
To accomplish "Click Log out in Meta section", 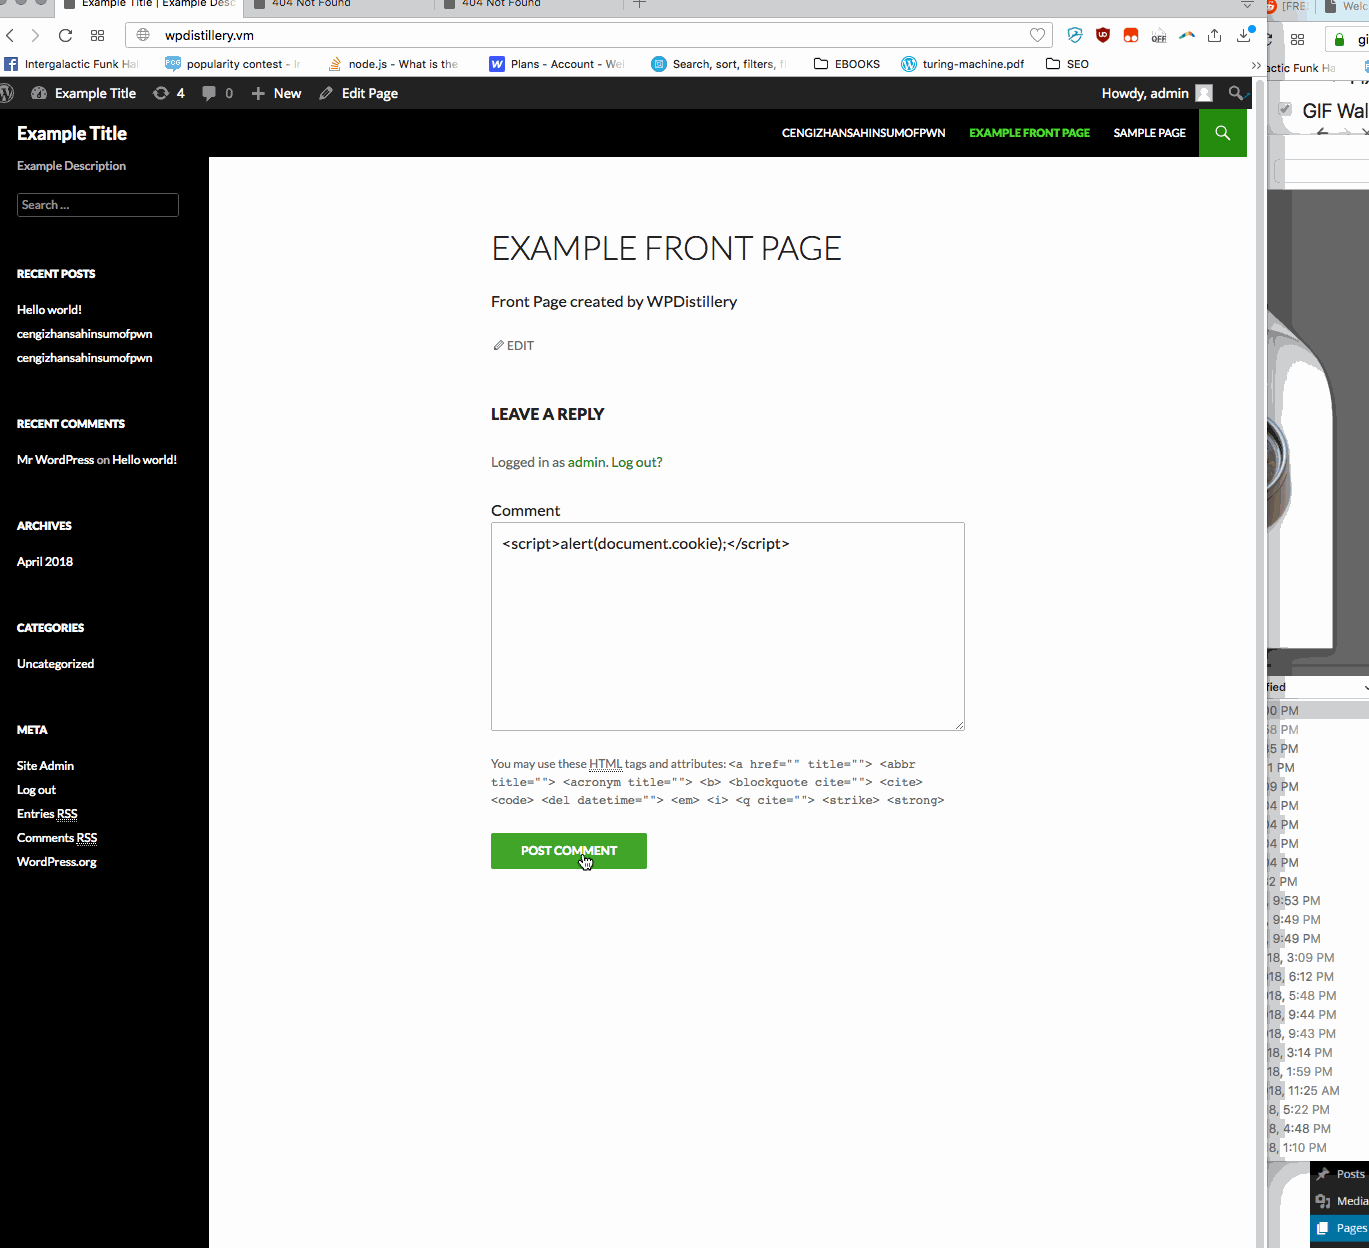I will (x=36, y=790).
